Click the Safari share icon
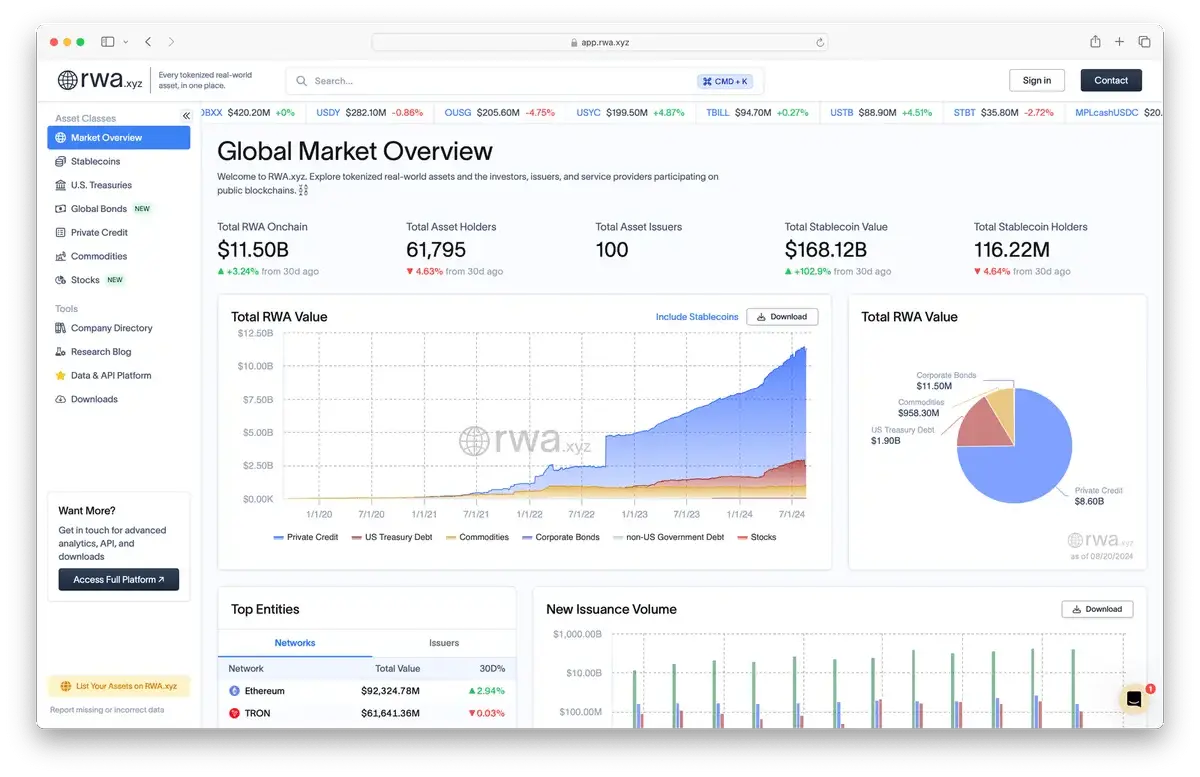Screen dimensions: 1200x777 tap(1095, 42)
